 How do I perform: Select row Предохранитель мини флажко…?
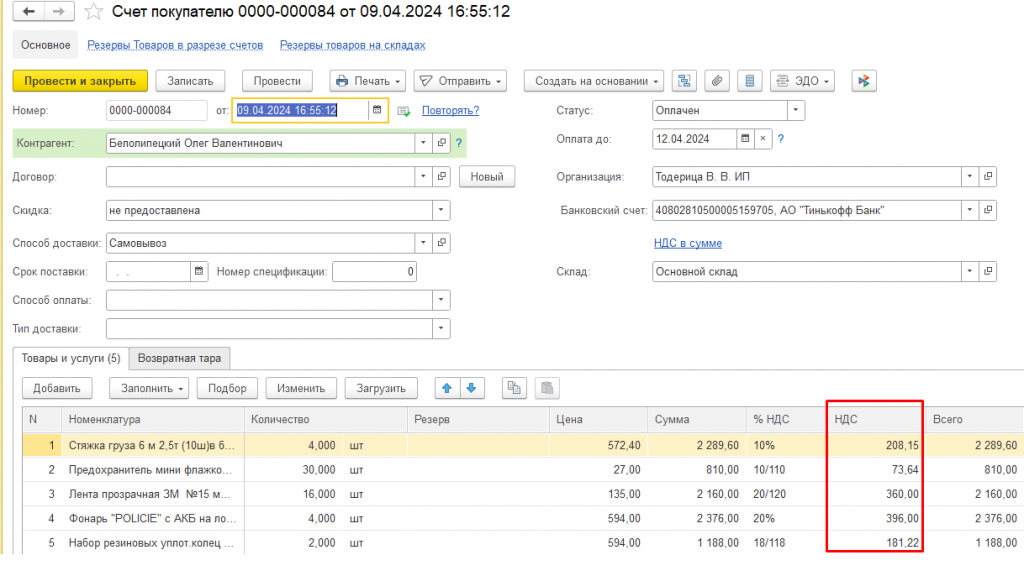[523, 470]
